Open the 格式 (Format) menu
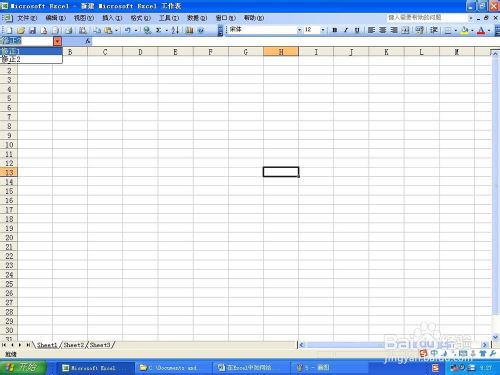500x375 pixels. click(x=141, y=18)
